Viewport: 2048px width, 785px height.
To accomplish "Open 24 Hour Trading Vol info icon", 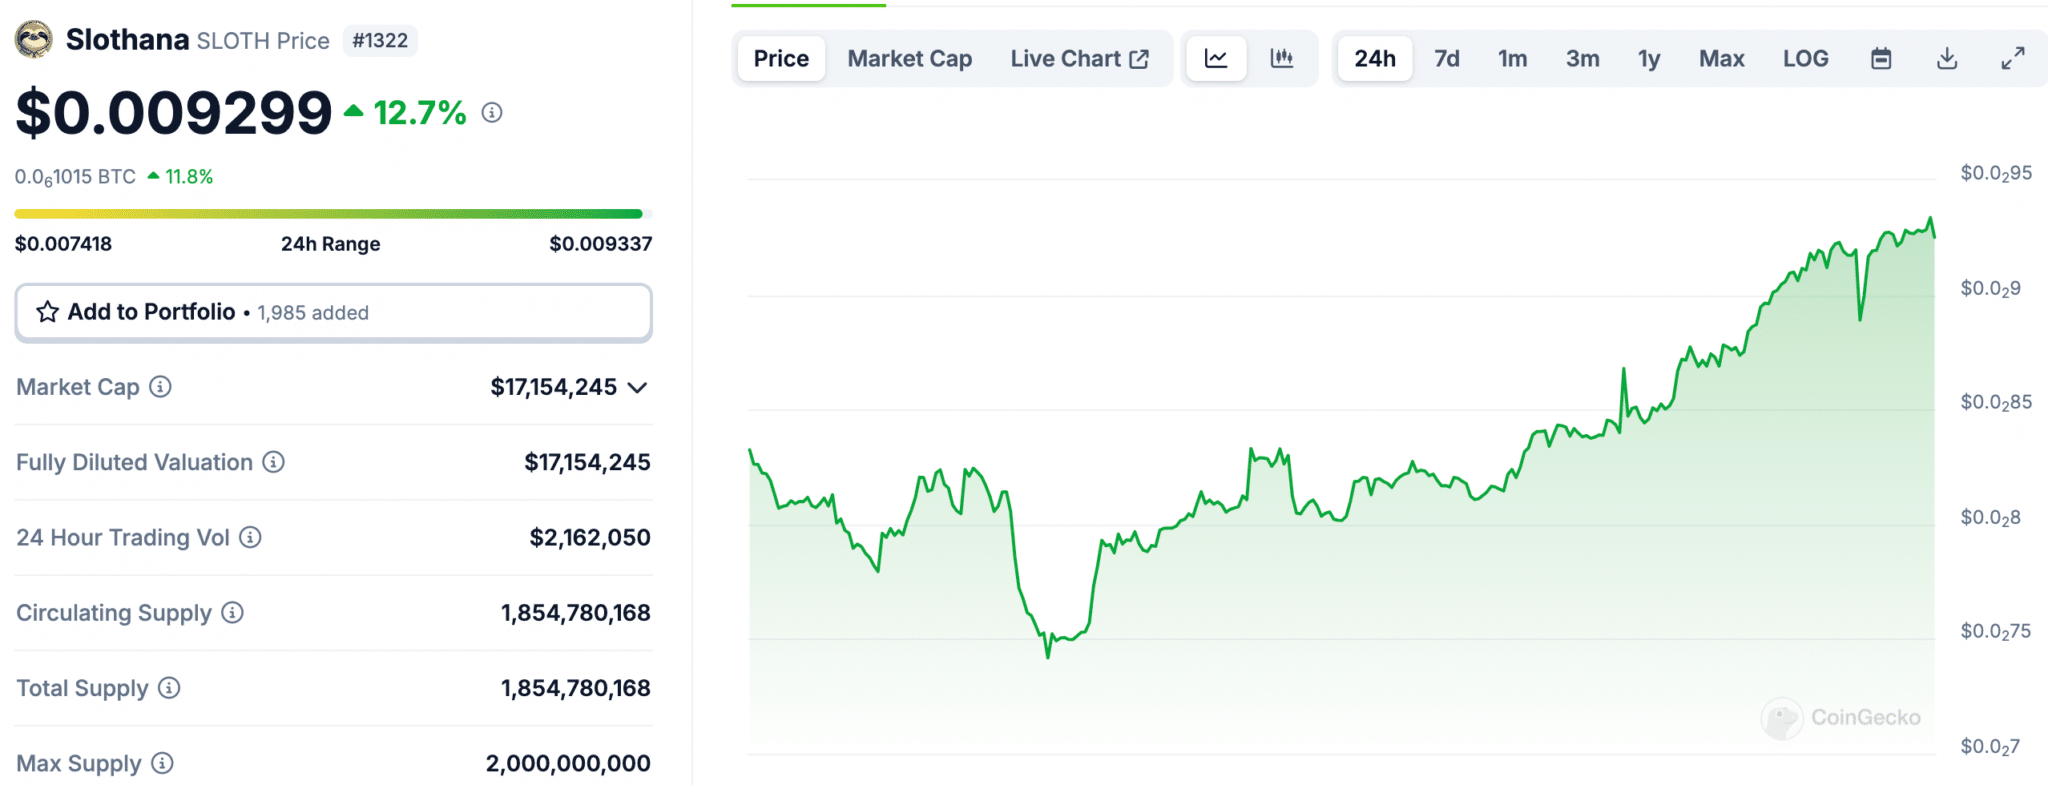I will (x=250, y=537).
